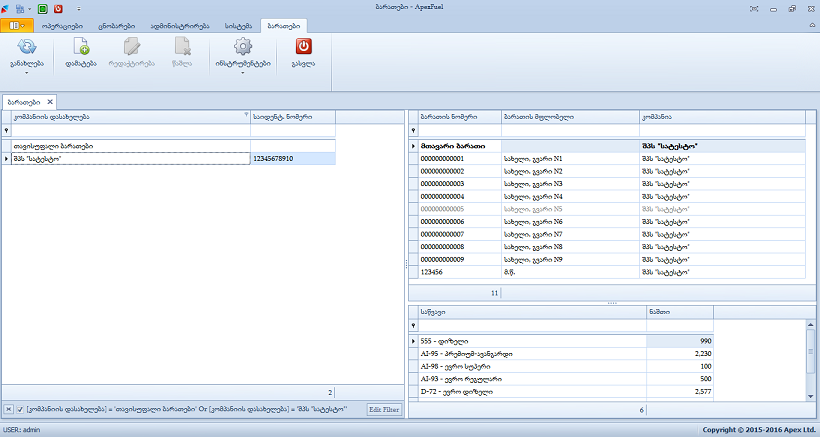Remove the filter with the X in the filter bar
The image size is (820, 437).
[x=8, y=409]
